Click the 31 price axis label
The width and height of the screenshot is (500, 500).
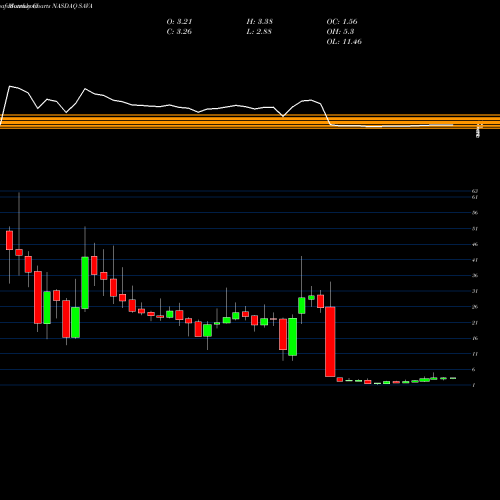point(475,291)
